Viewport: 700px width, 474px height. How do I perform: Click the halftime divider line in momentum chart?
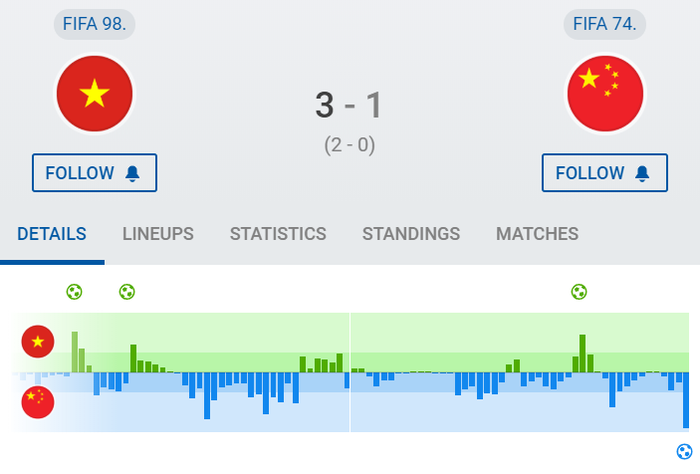[x=350, y=372]
